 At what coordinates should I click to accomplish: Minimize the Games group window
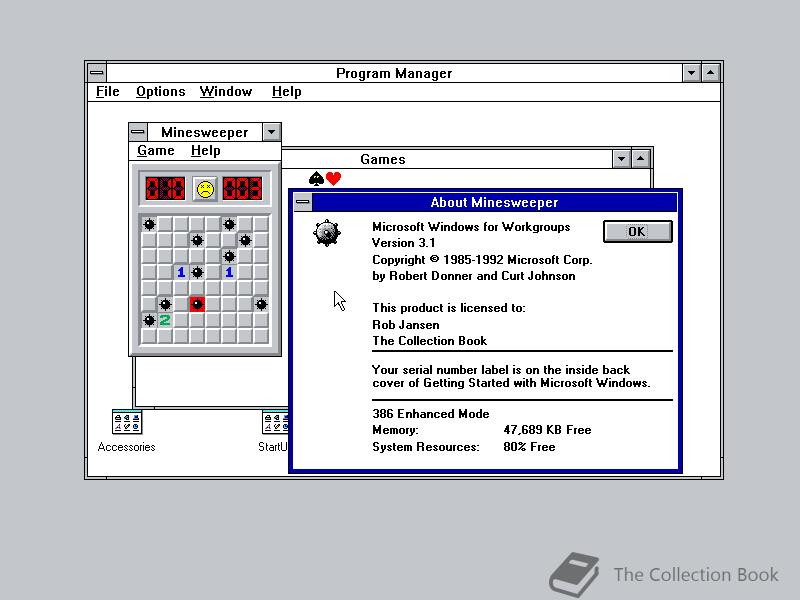621,159
